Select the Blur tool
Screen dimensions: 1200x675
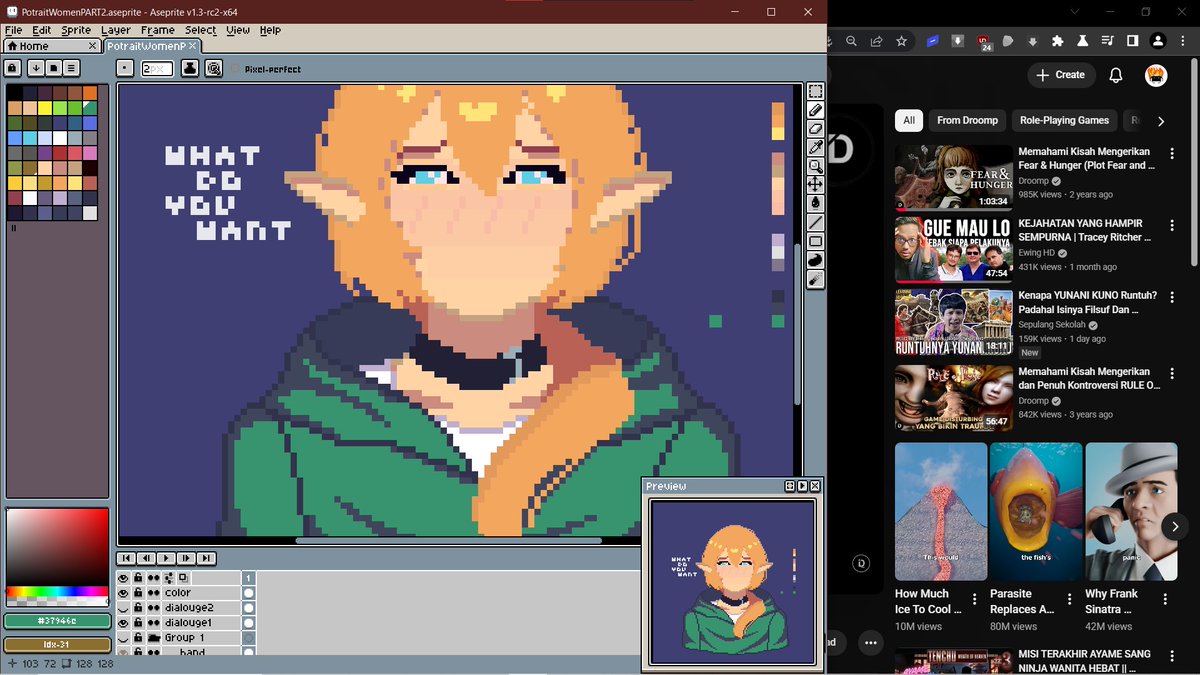(x=815, y=279)
